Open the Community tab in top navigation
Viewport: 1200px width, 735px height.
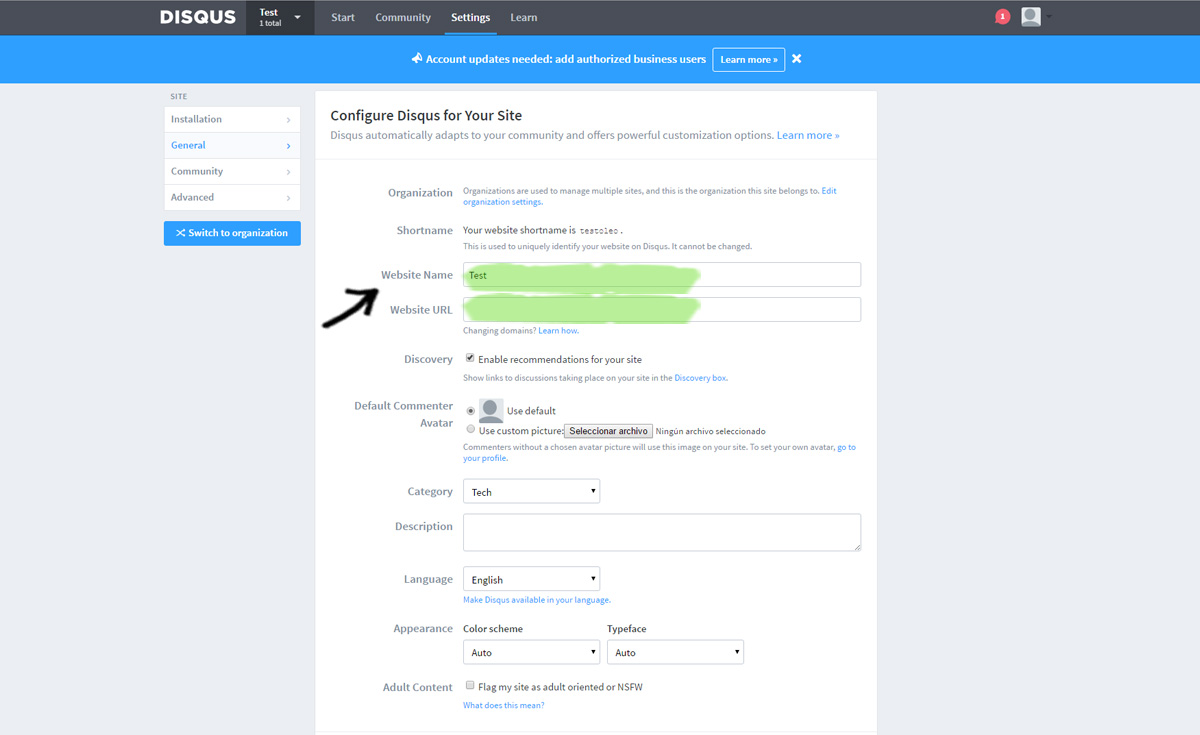point(403,17)
